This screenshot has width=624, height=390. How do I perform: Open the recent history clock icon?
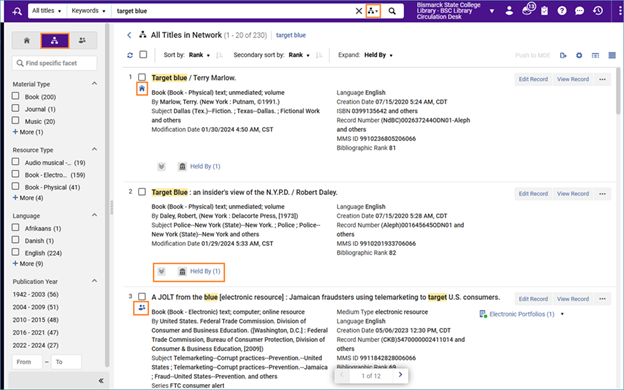pyautogui.click(x=598, y=11)
